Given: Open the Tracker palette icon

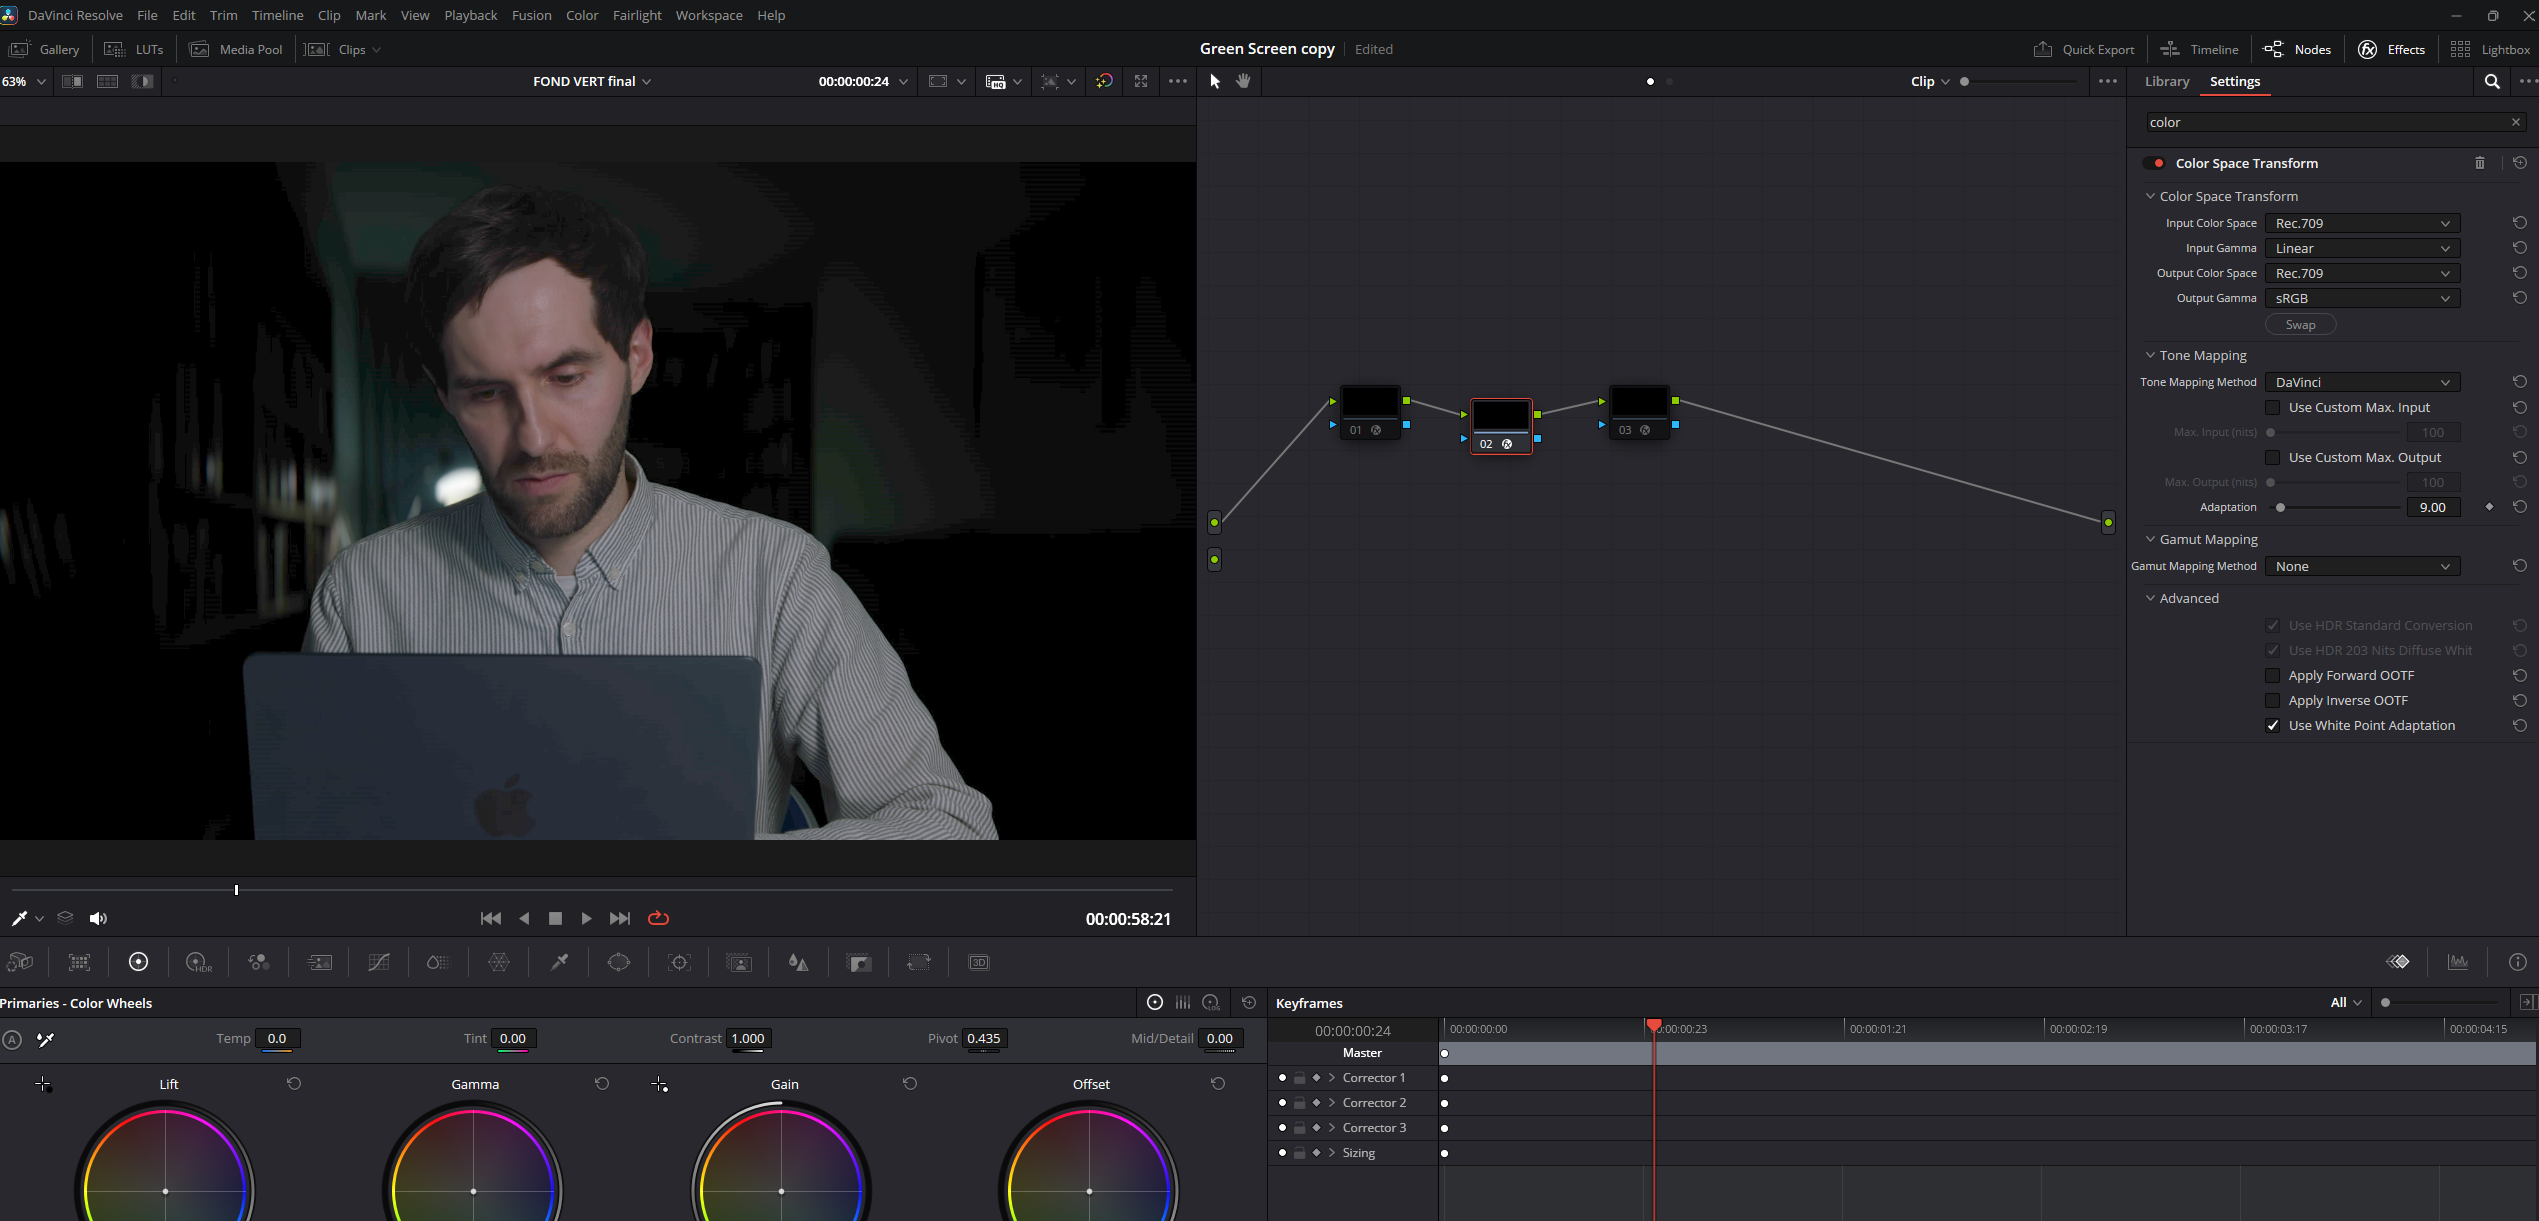Looking at the screenshot, I should (679, 962).
